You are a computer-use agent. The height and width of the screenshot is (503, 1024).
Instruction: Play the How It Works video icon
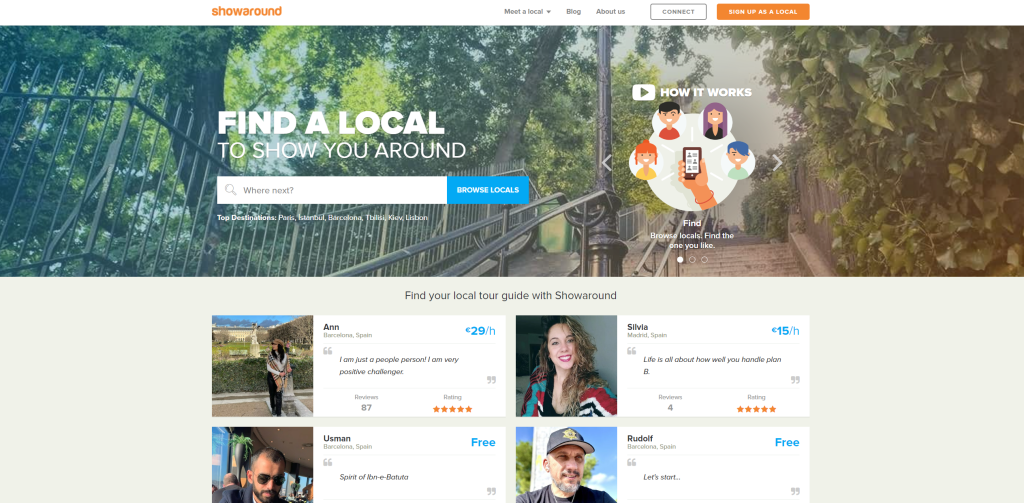643,92
